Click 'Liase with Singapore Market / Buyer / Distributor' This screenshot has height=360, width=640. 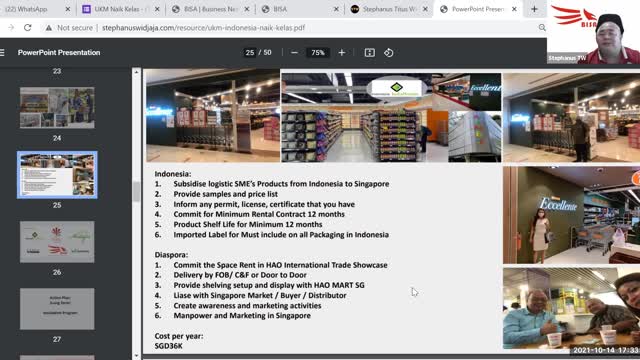pyautogui.click(x=260, y=296)
